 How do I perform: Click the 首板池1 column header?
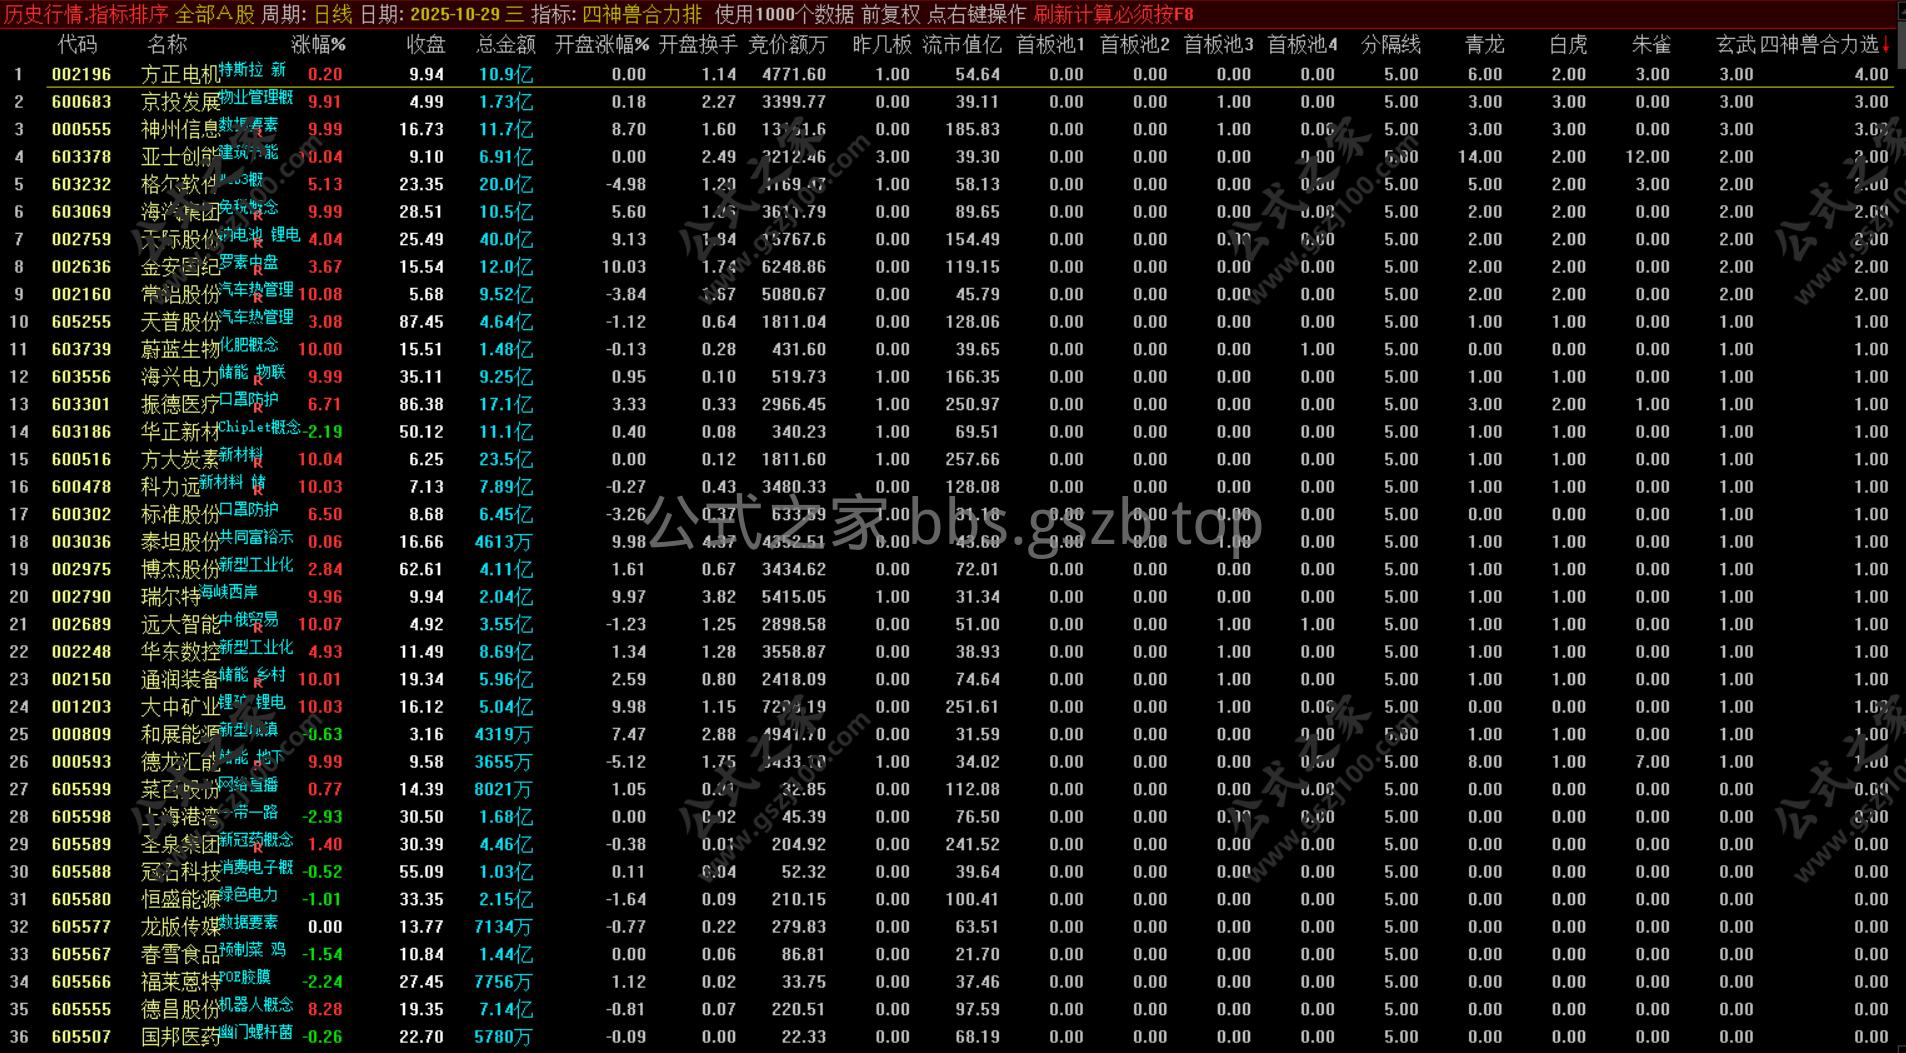(1050, 44)
